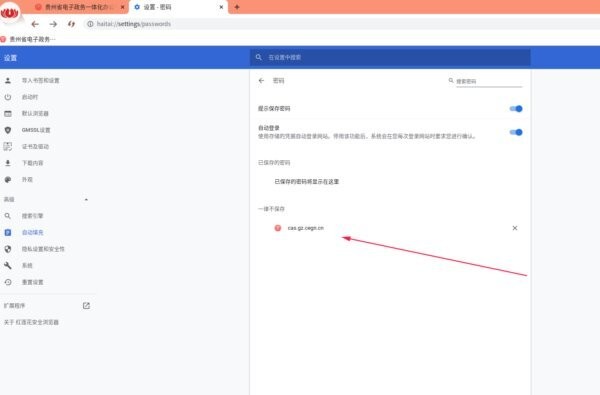
Task: Close the 设置 - 密码 tab
Action: 221,7
